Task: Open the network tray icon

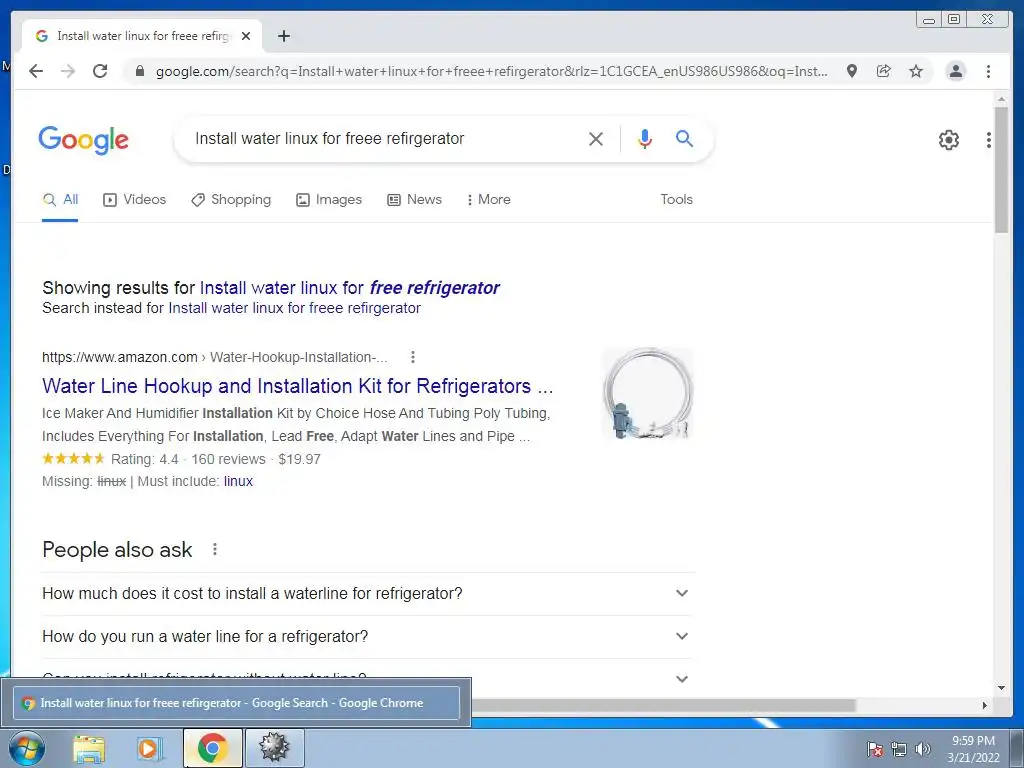Action: click(899, 749)
